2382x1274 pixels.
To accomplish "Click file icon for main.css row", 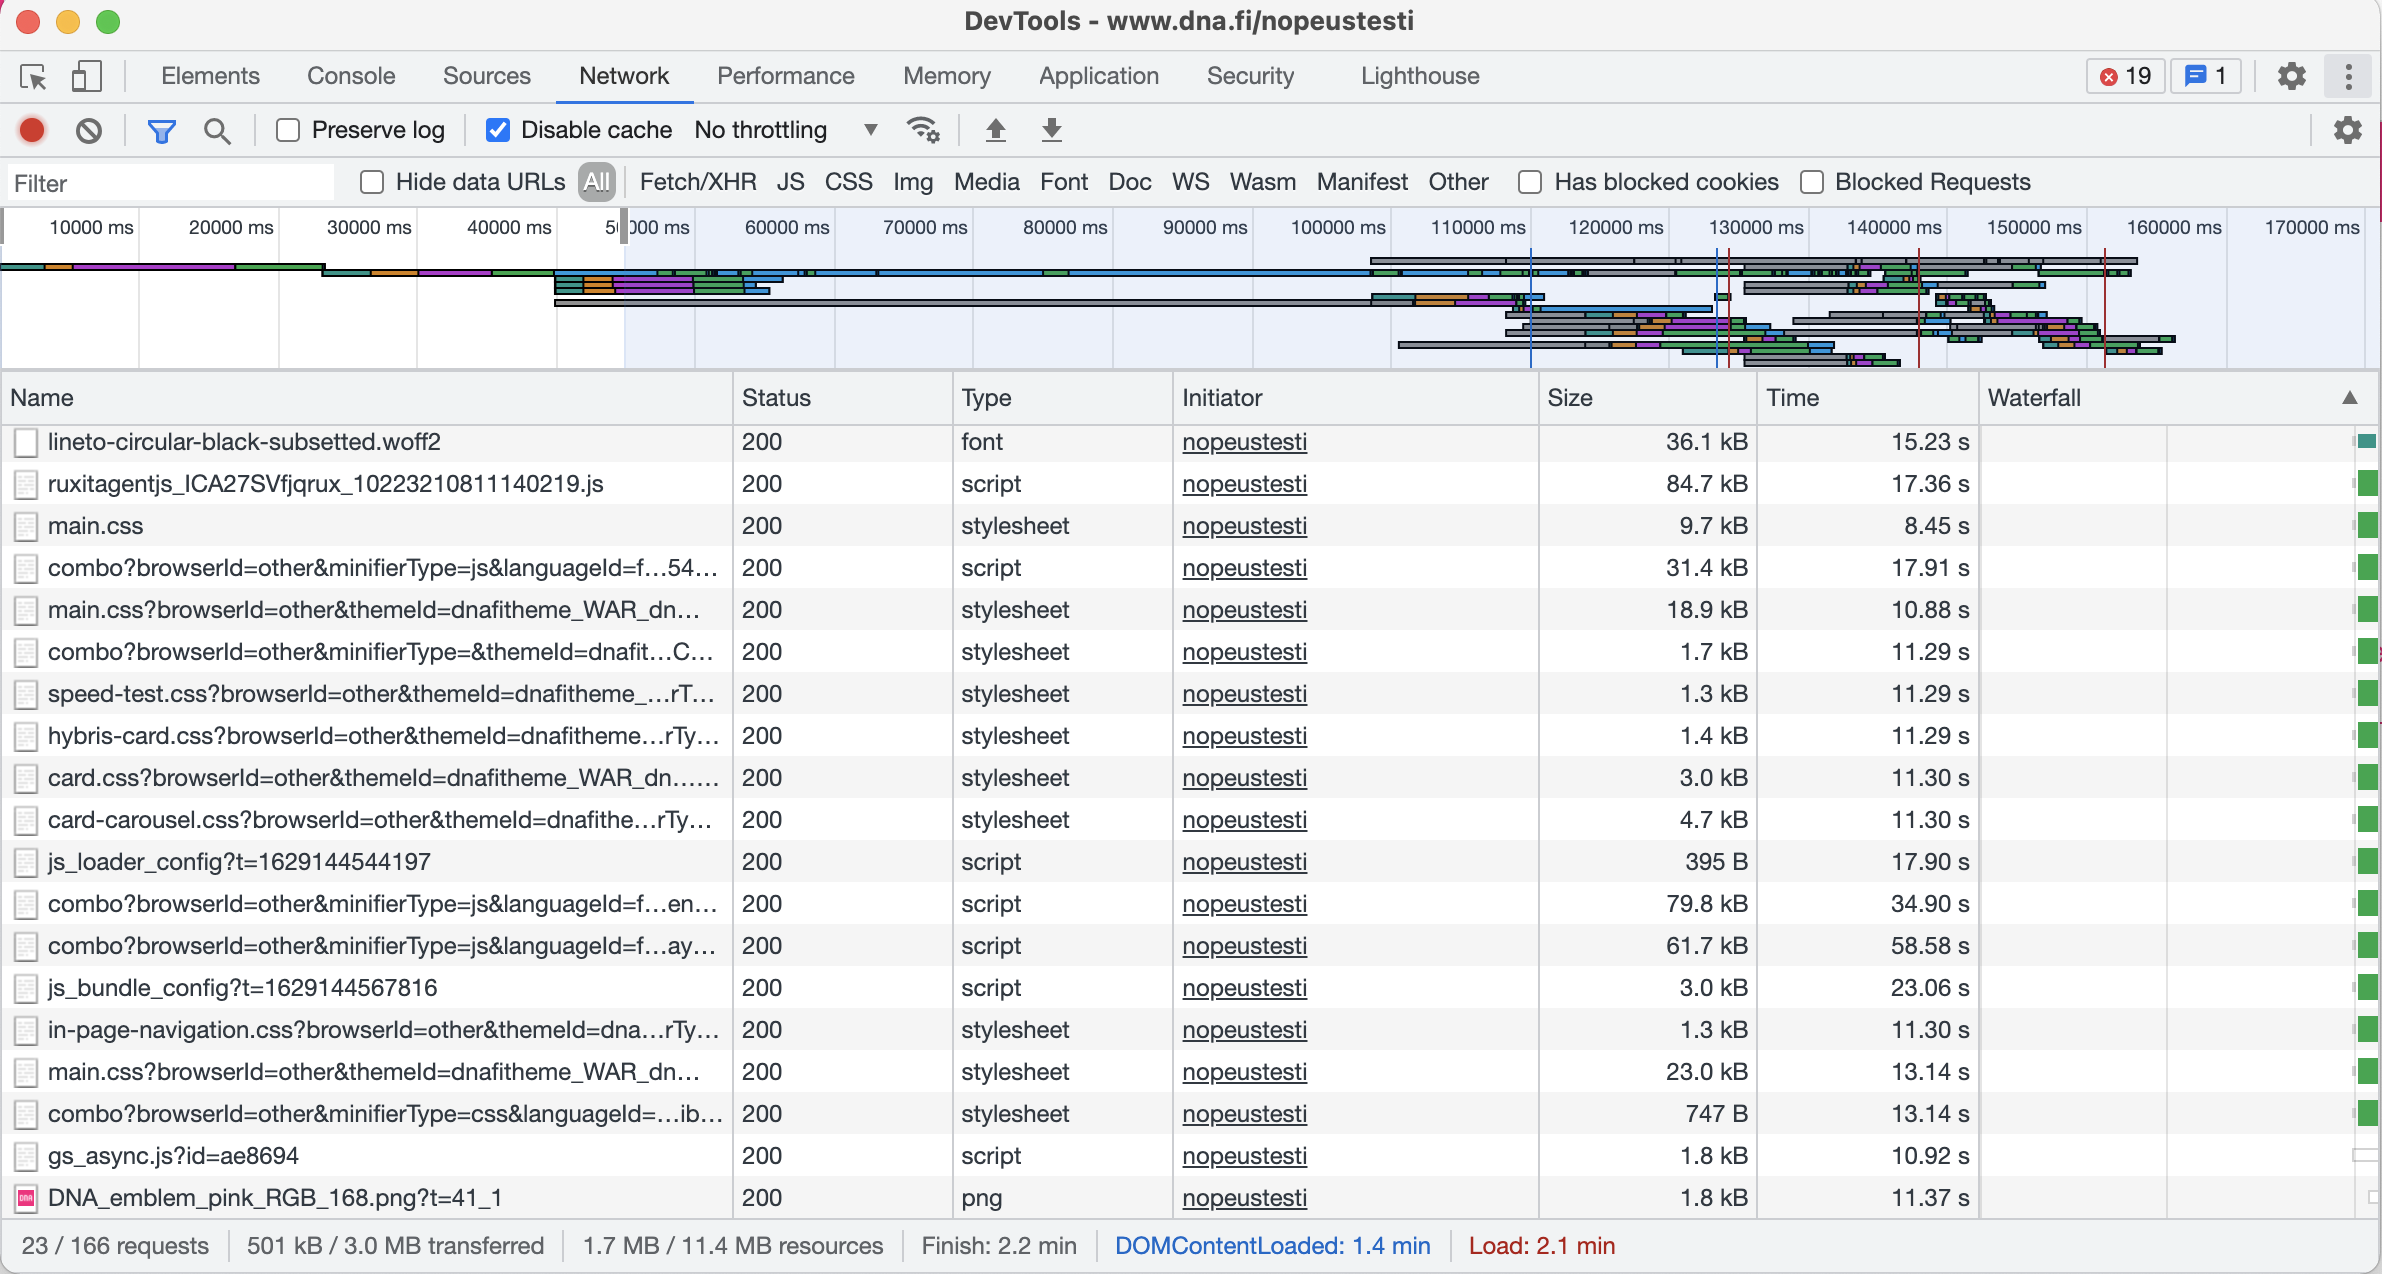I will click(26, 526).
